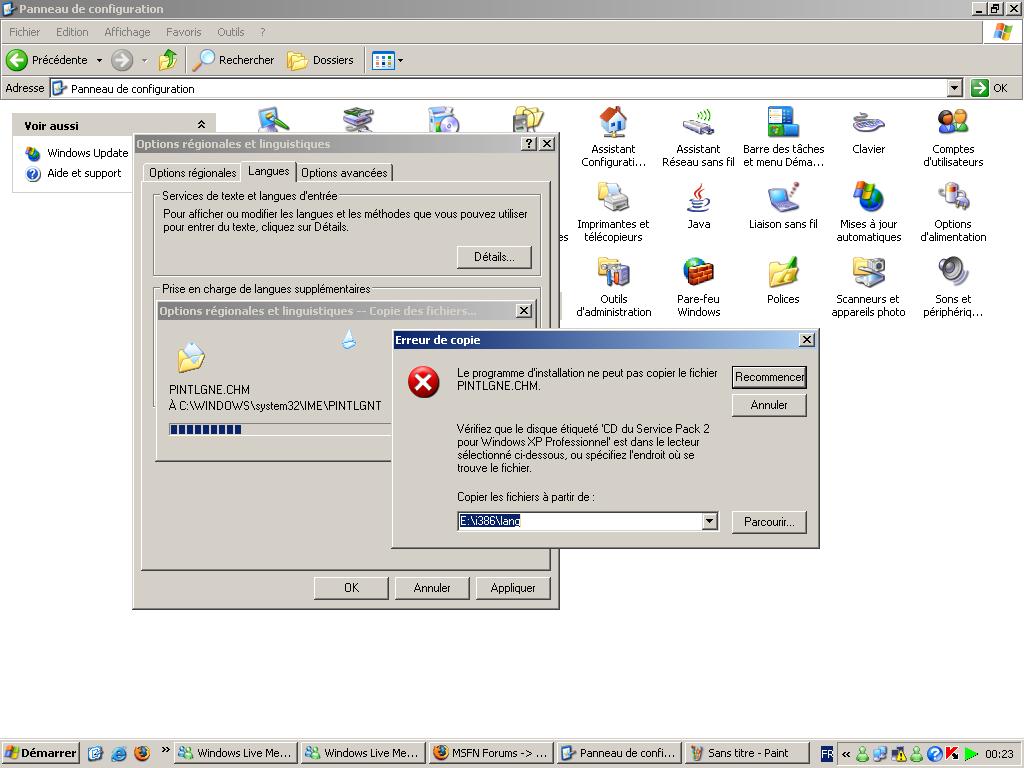Launch Internet Explorer from quick launch
The image size is (1024, 768).
pyautogui.click(x=119, y=753)
